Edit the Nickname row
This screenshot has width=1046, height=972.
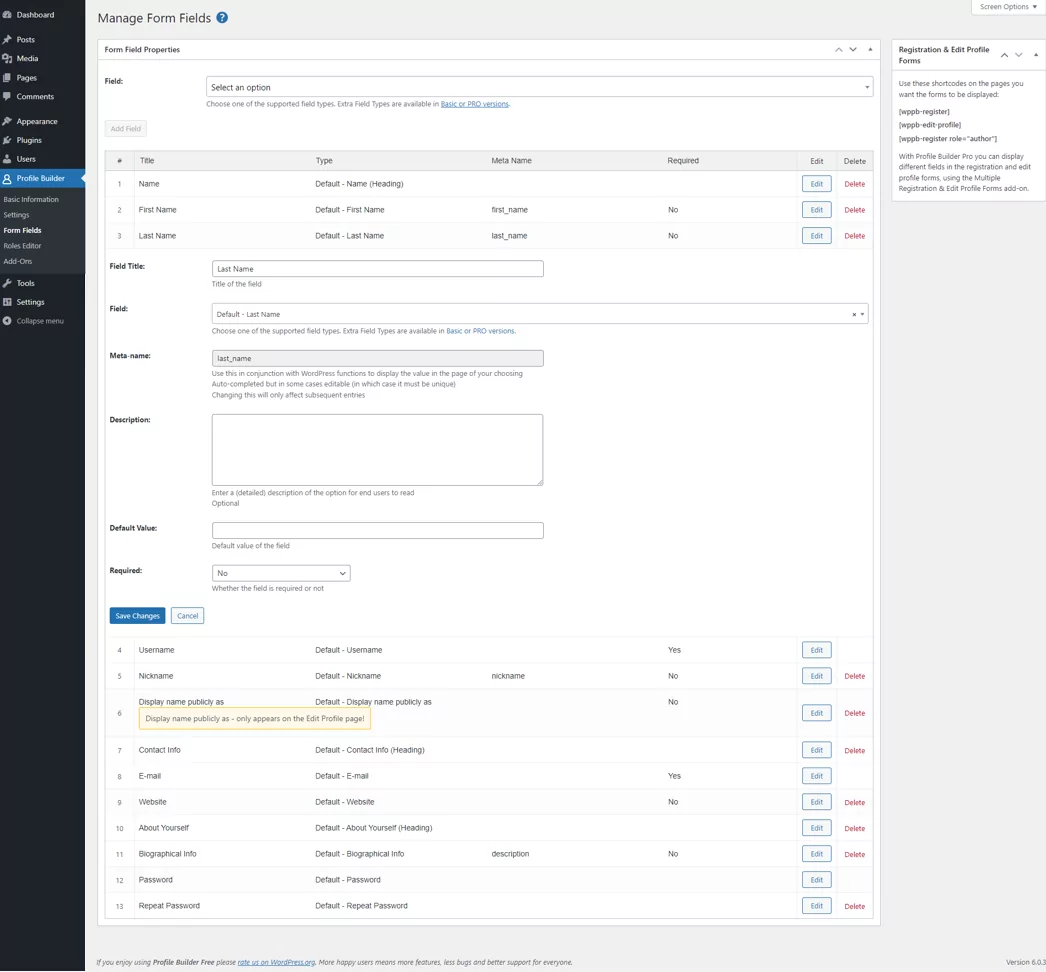pos(817,676)
